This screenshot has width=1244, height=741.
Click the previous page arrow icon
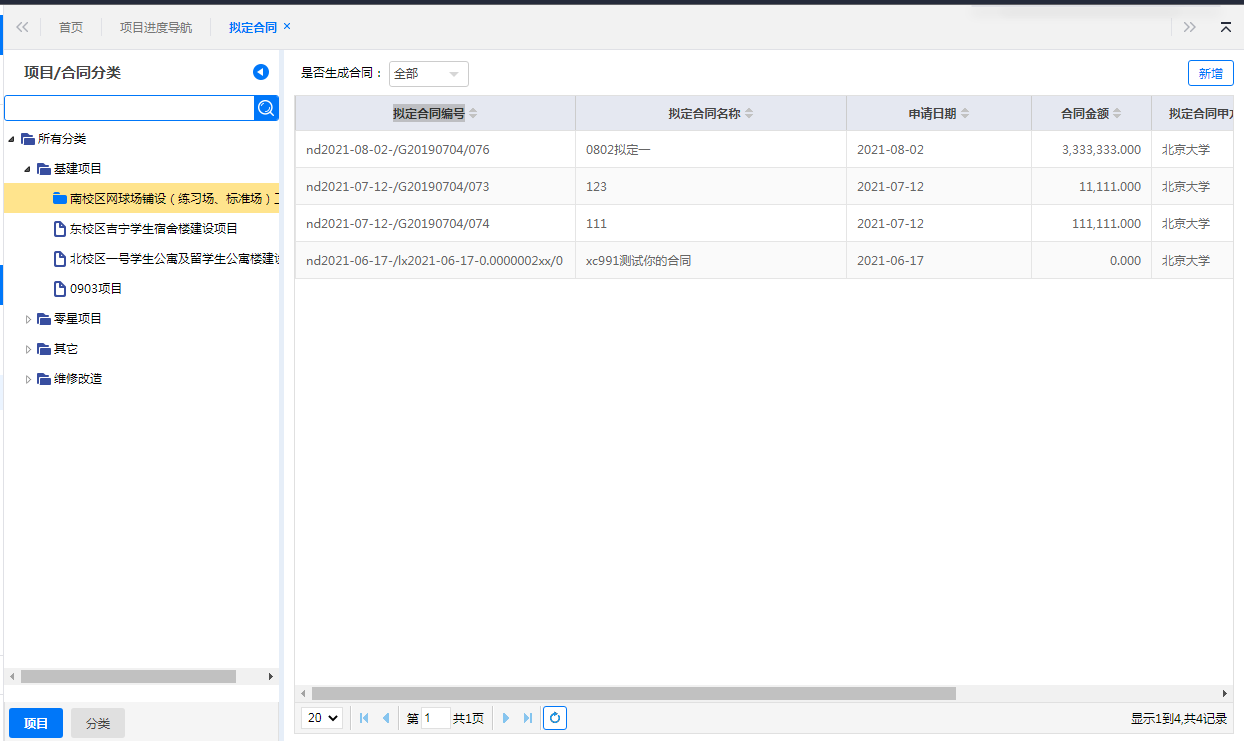386,718
